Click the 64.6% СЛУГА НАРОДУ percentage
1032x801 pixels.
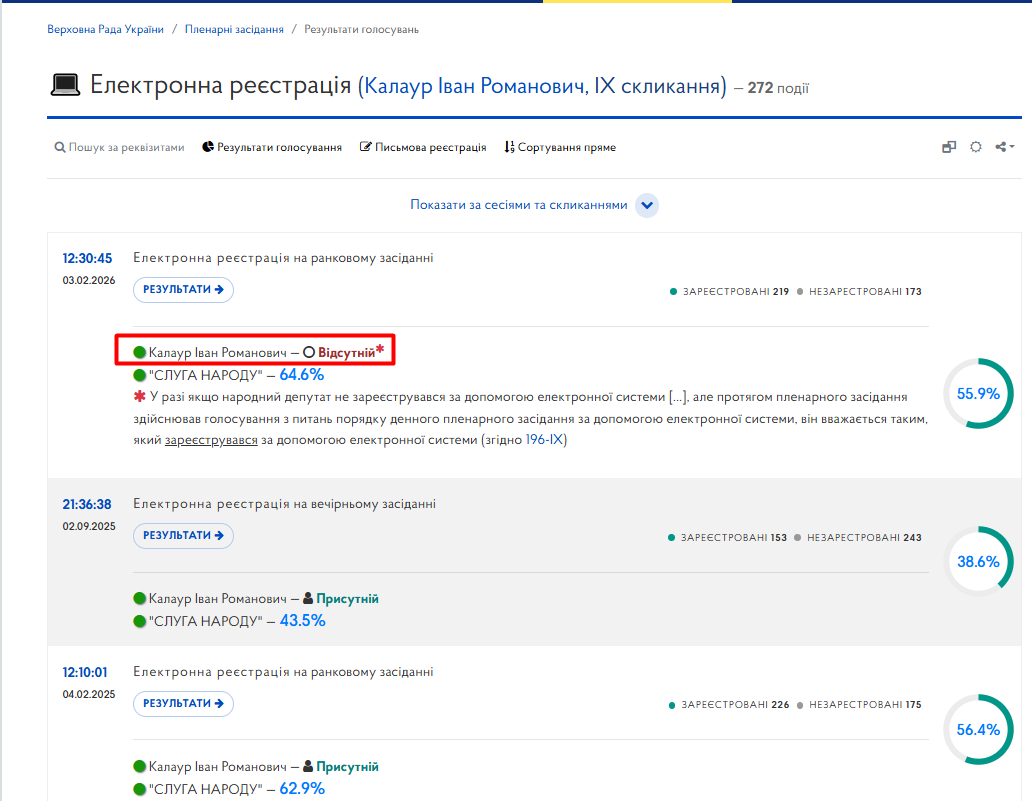click(301, 375)
